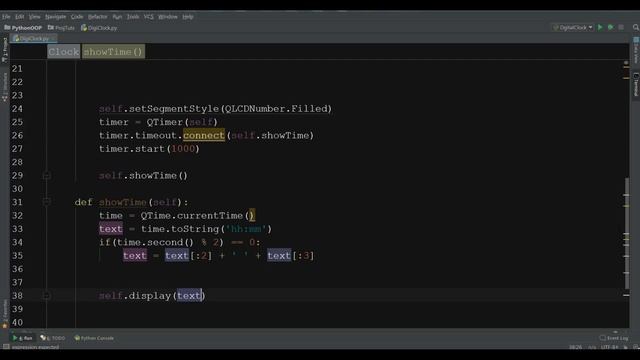Open the Navigate menu

click(x=56, y=17)
